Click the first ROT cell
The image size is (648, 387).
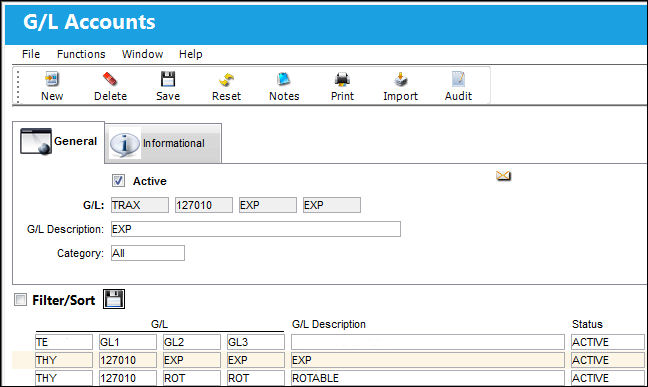[x=192, y=378]
